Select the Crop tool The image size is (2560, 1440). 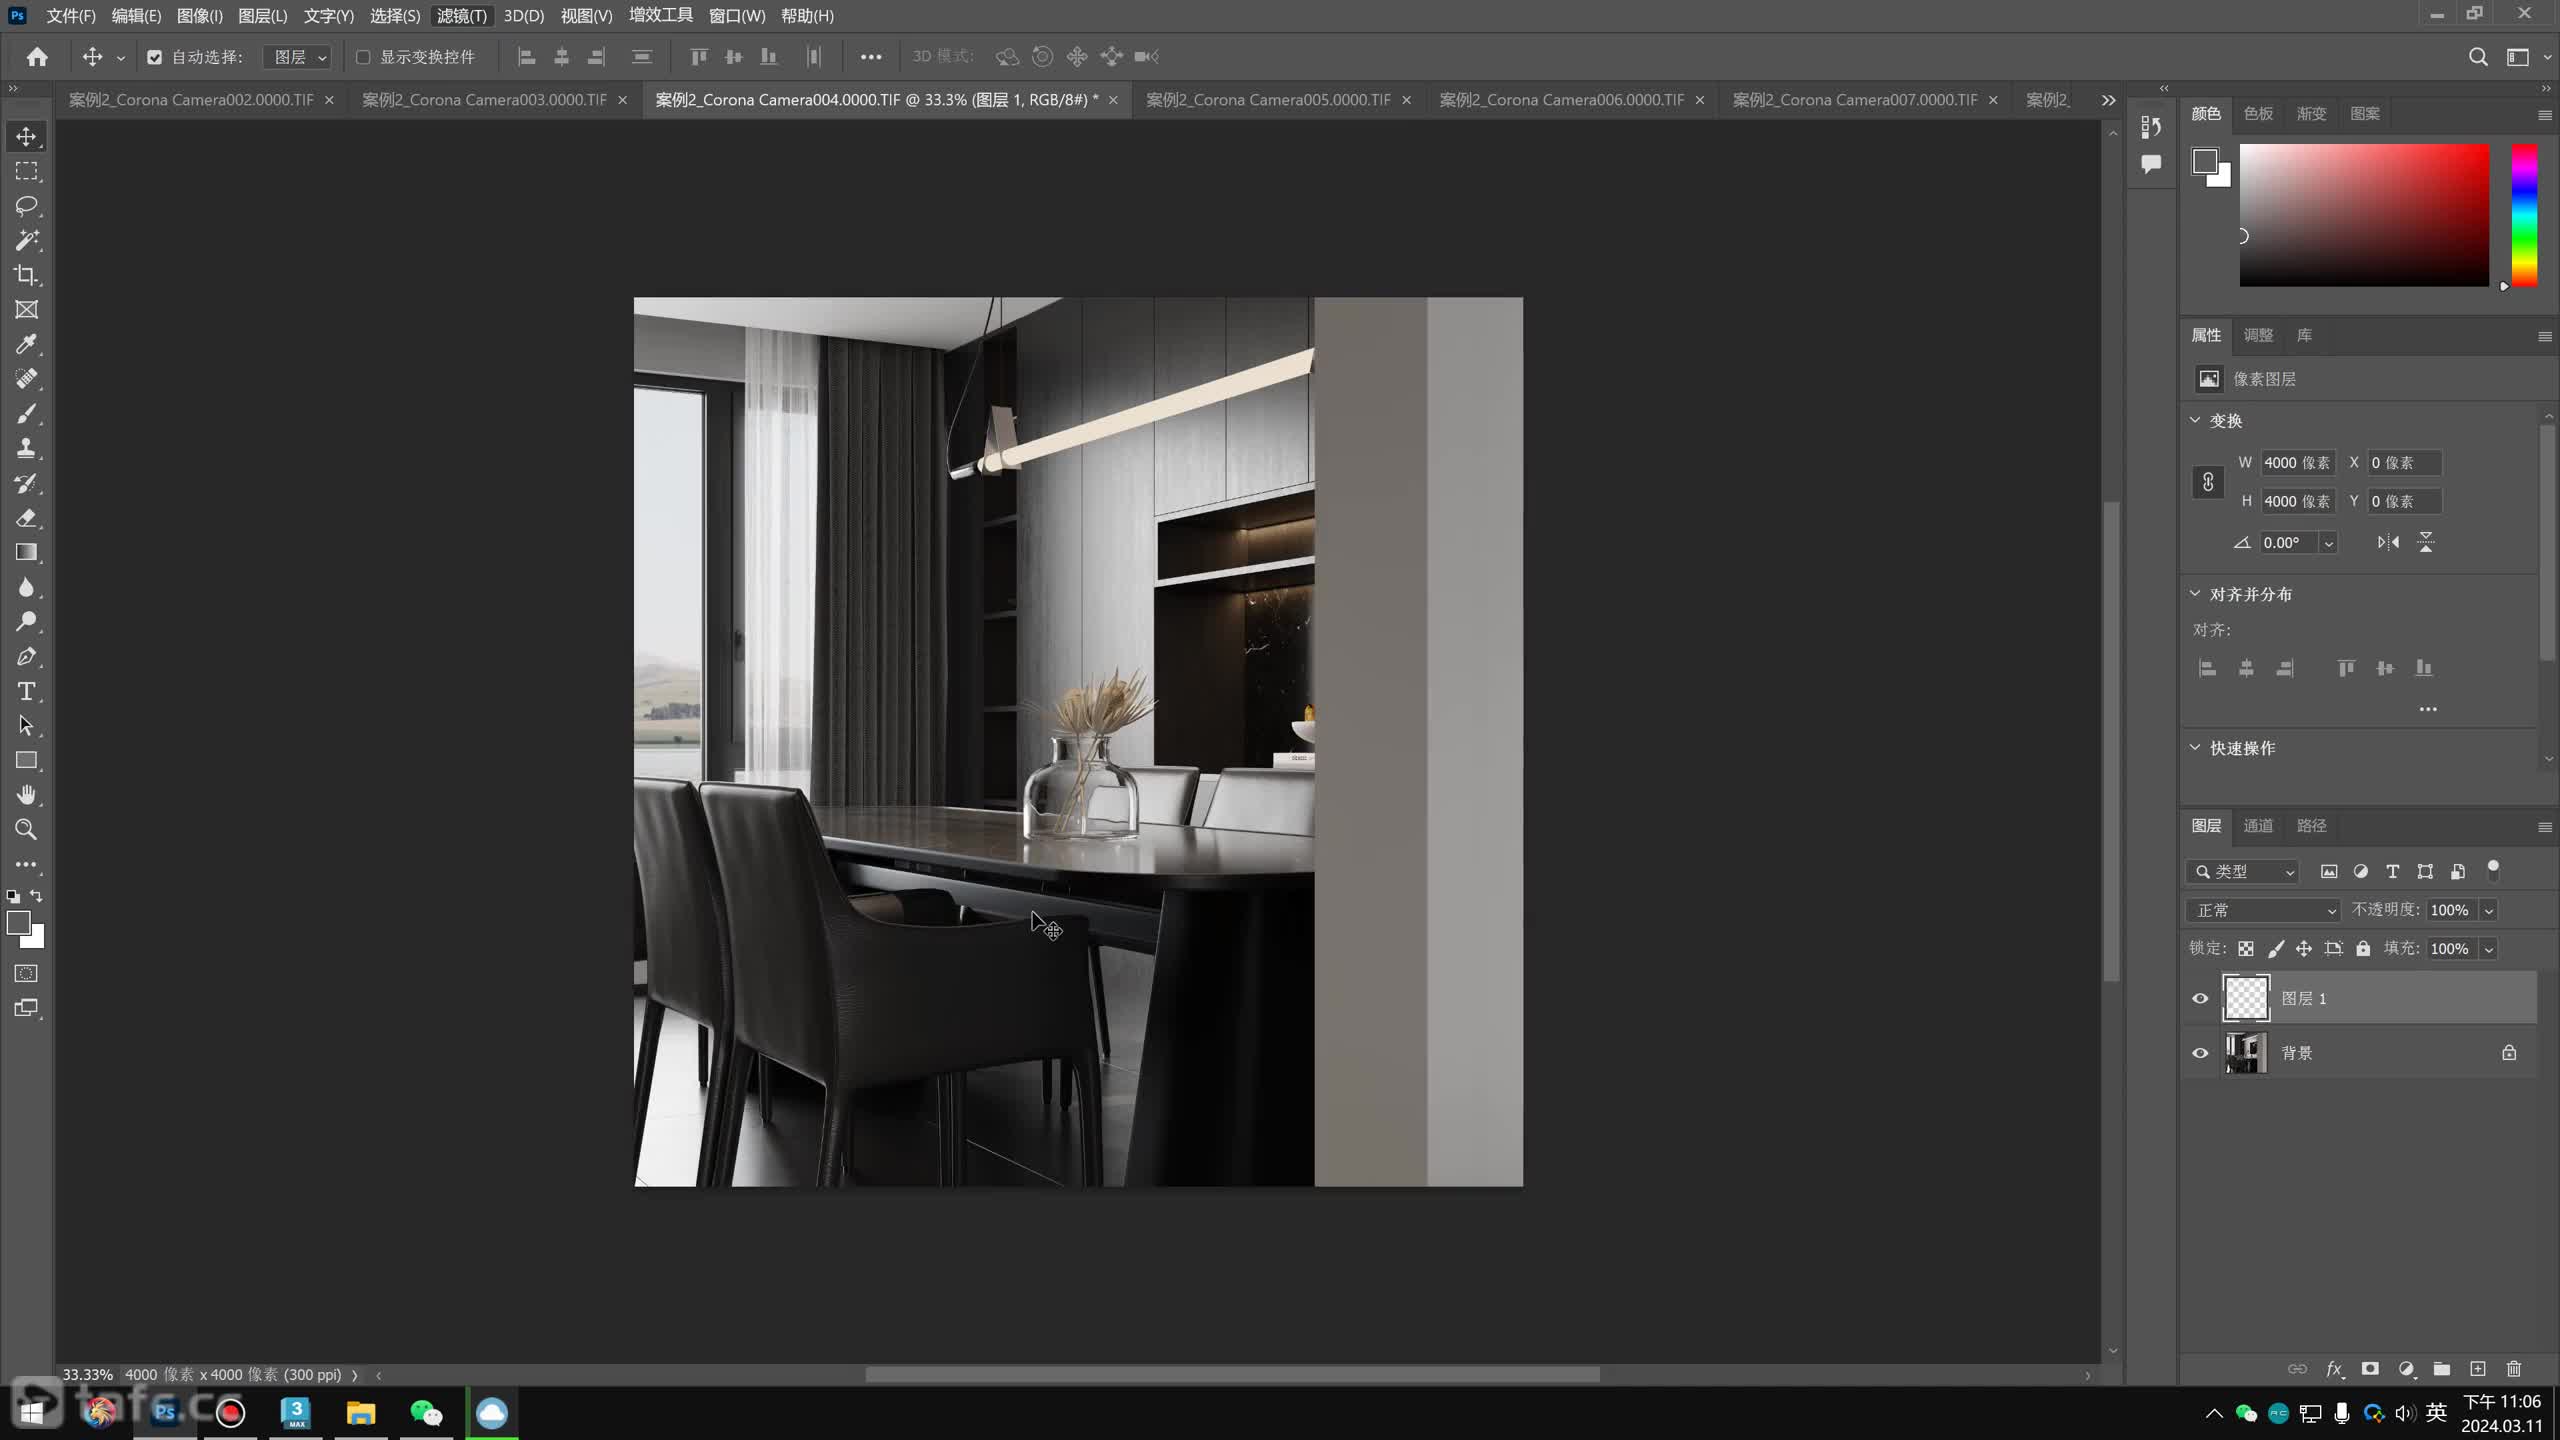(27, 275)
